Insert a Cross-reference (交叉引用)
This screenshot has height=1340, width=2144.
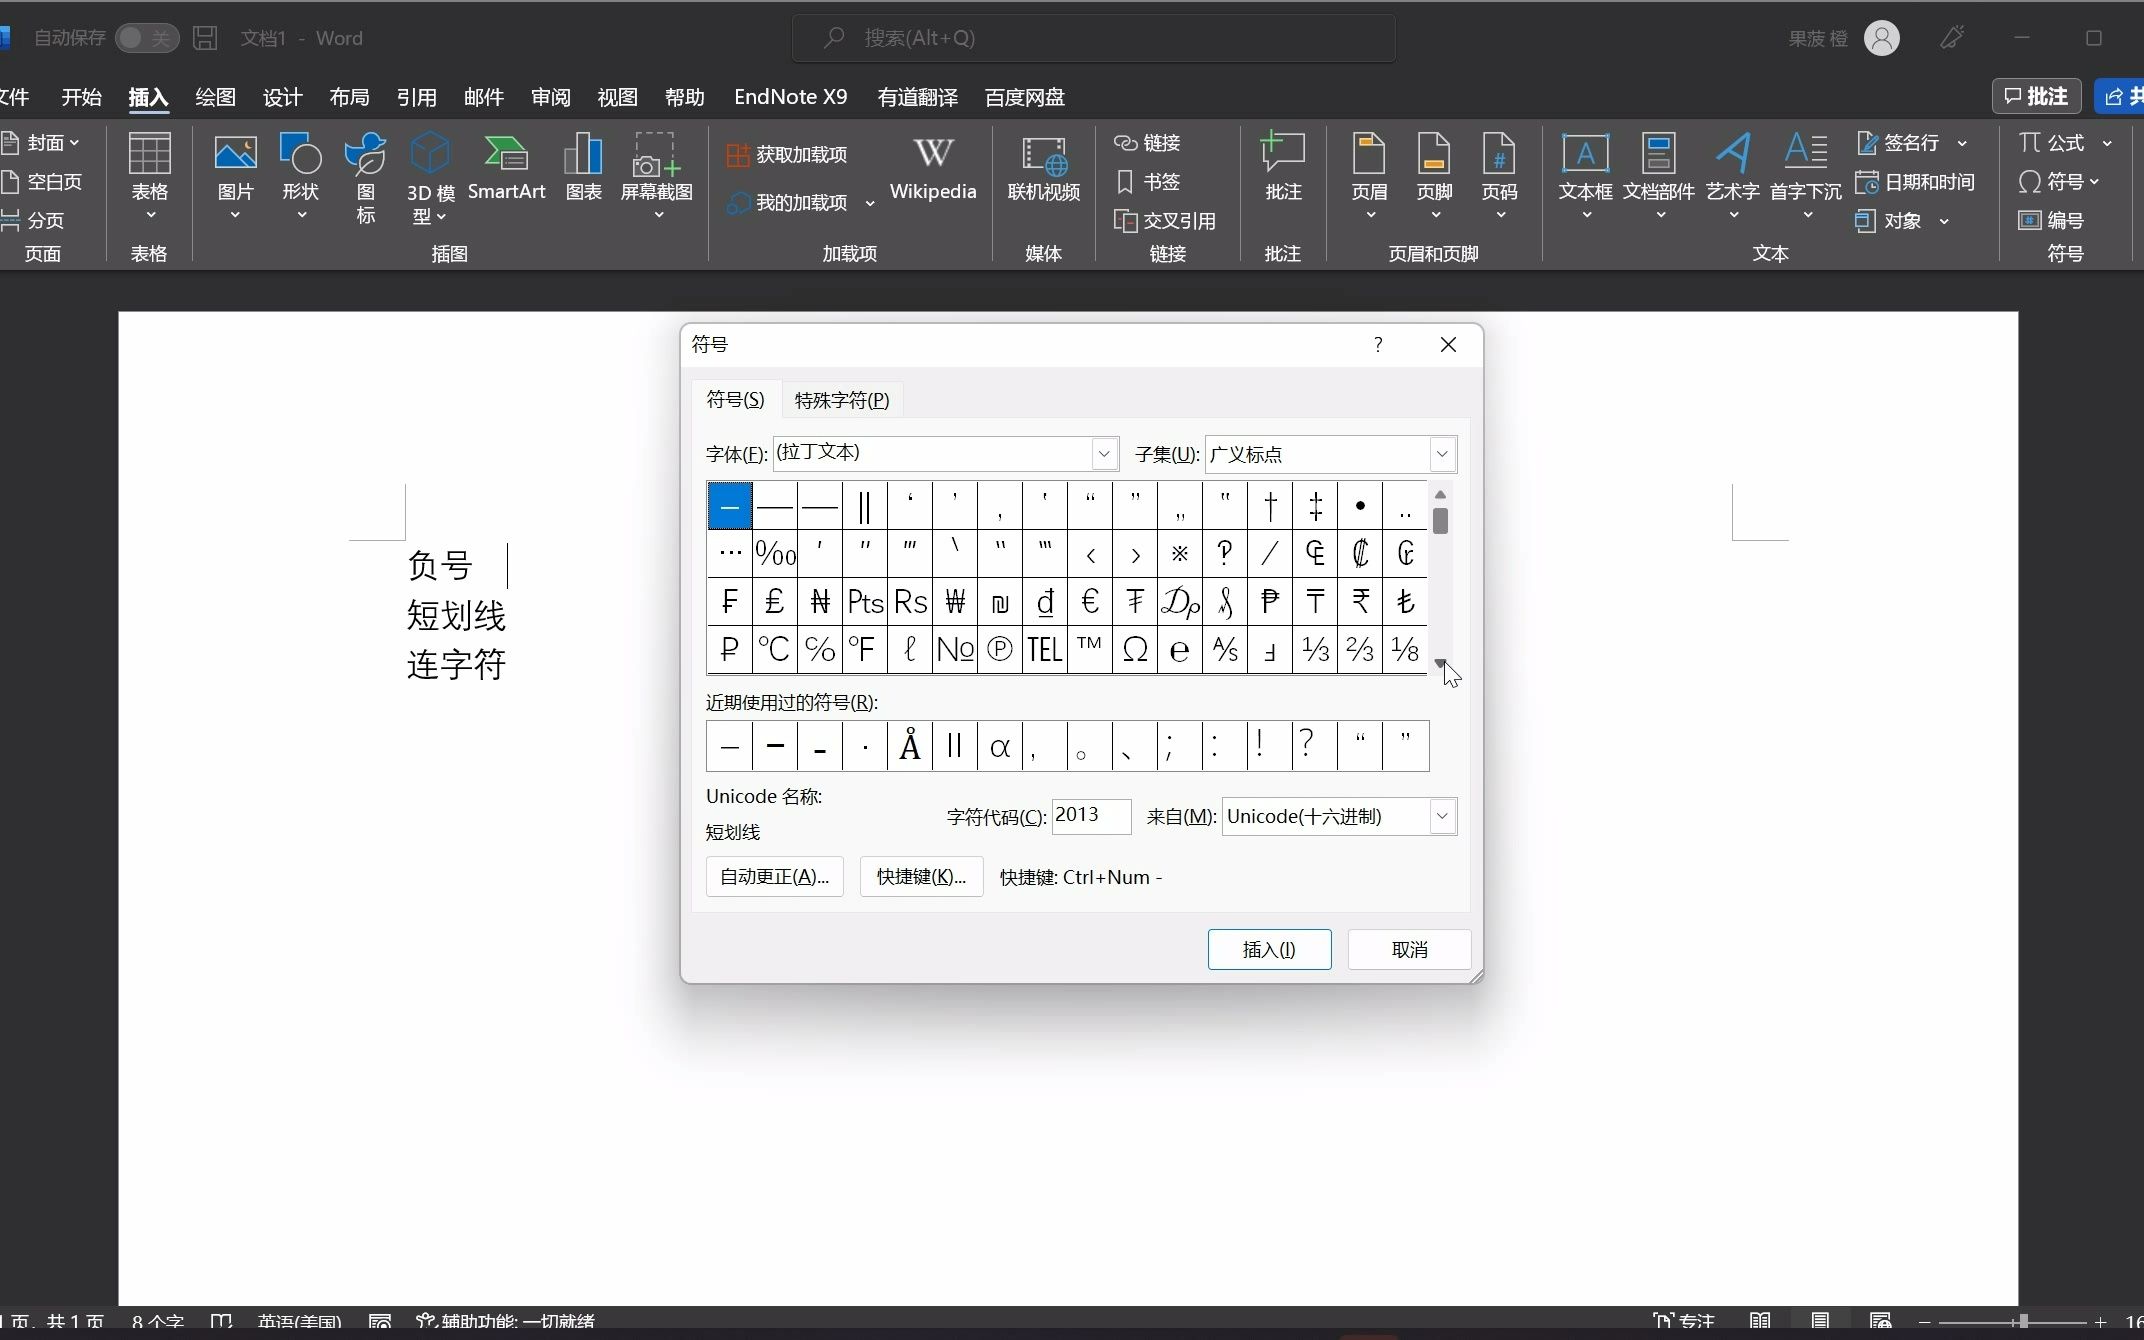pyautogui.click(x=1165, y=221)
